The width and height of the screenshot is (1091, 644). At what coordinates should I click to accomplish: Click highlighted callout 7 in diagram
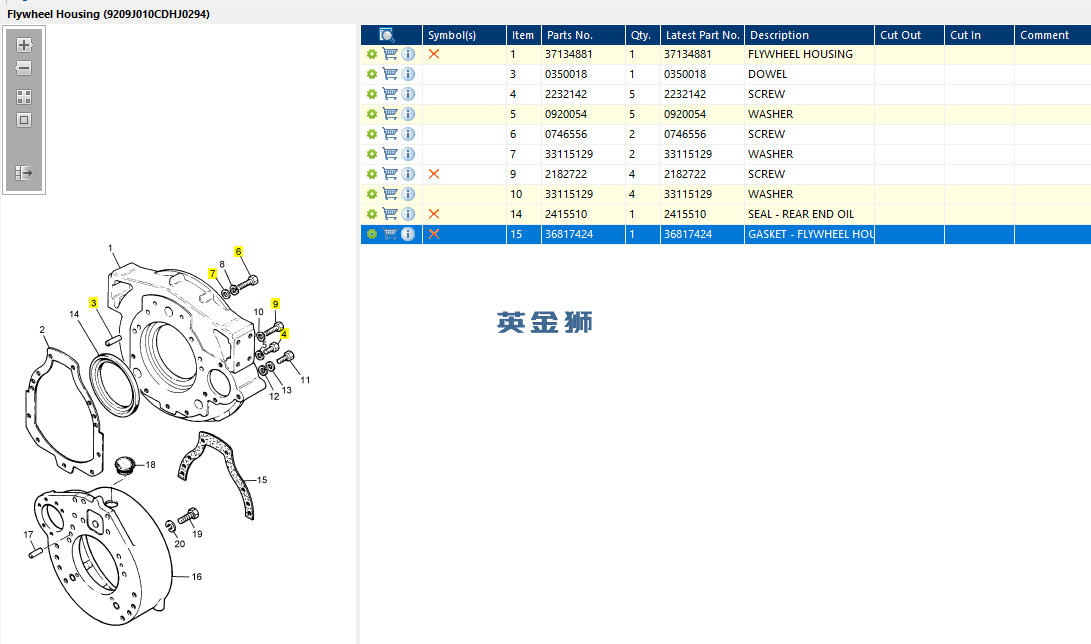(x=213, y=274)
